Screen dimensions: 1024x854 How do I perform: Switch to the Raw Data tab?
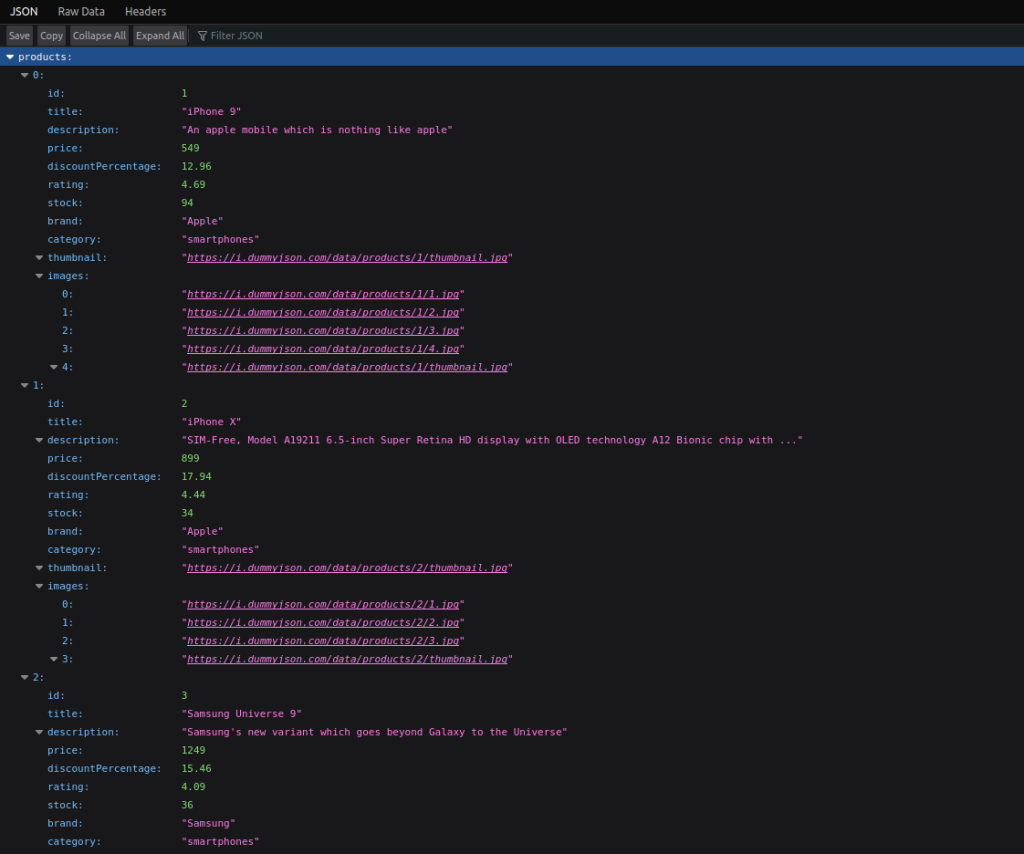(x=80, y=11)
